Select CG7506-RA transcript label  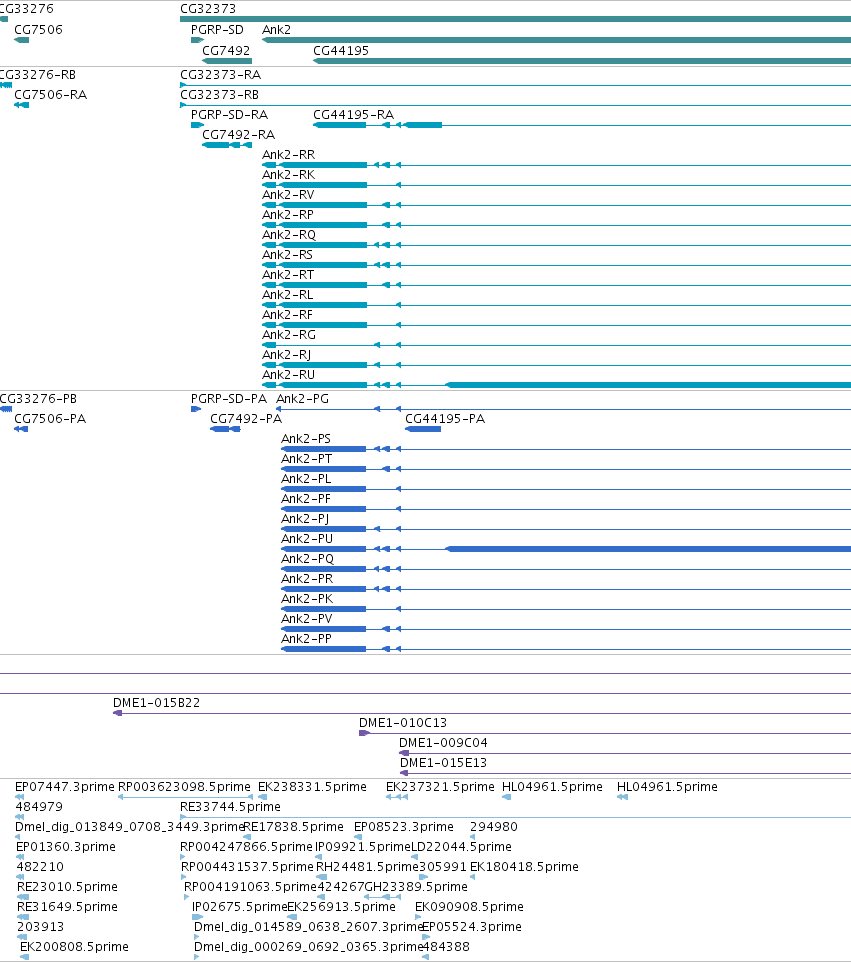[x=50, y=95]
